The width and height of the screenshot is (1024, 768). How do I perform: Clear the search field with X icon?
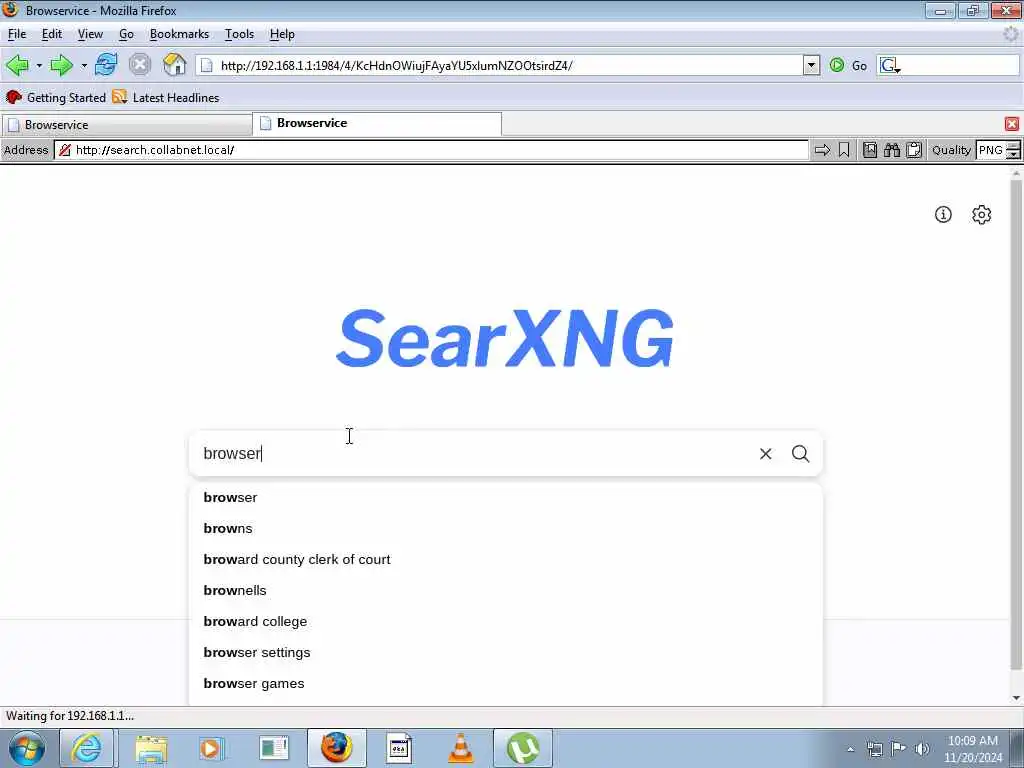[765, 453]
